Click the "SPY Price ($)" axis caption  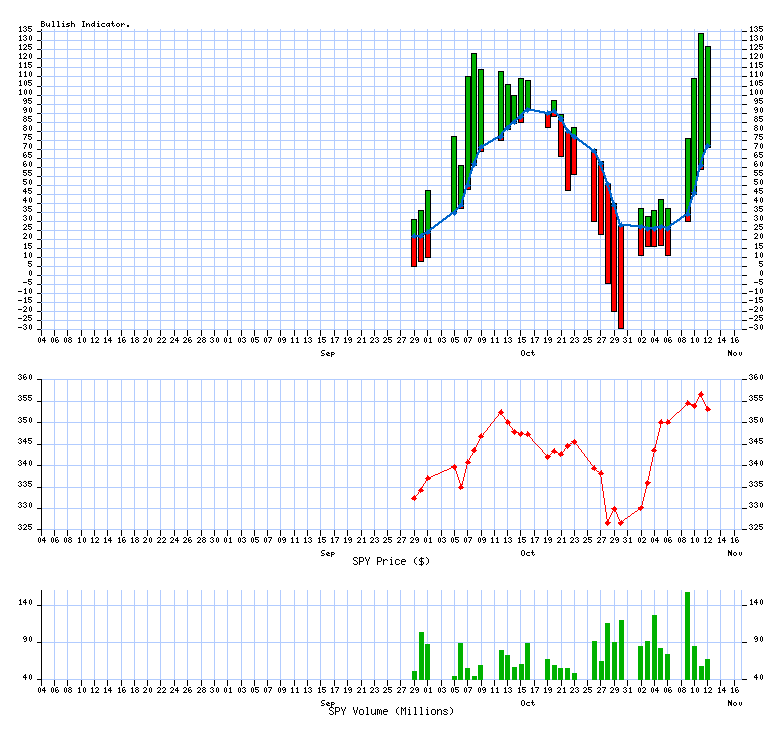(391, 561)
